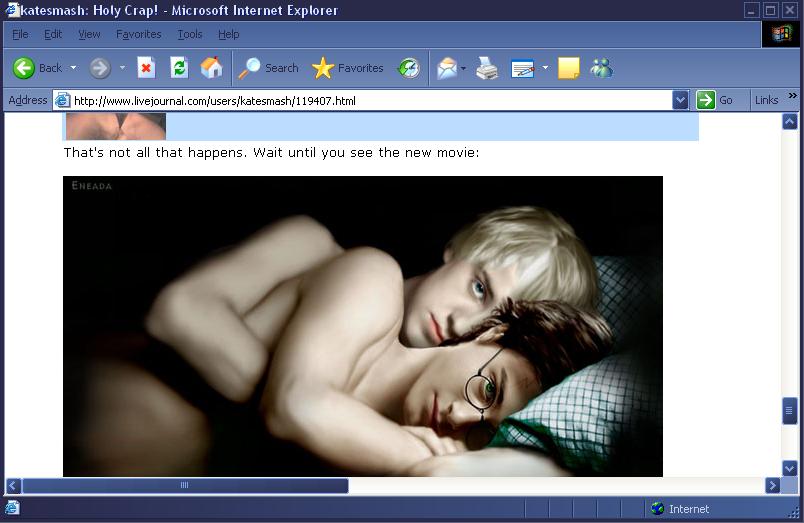
Task: Open the Forward history dropdown arrow
Action: 122,68
